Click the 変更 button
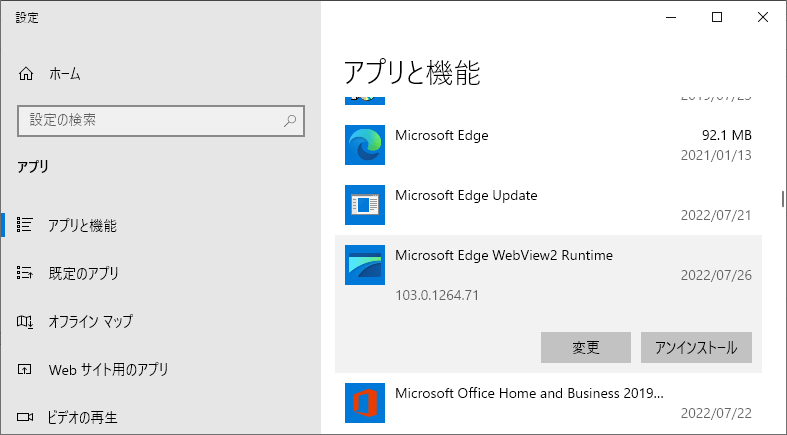The width and height of the screenshot is (787, 435). tap(586, 347)
